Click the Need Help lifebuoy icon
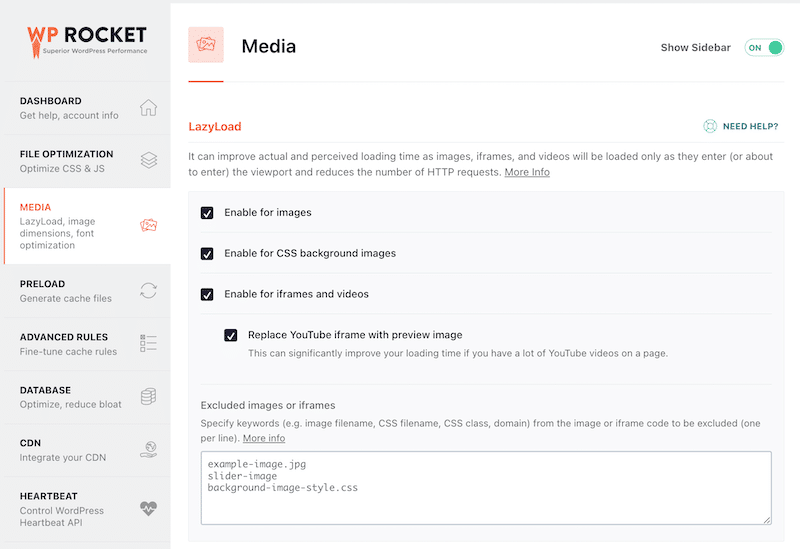The width and height of the screenshot is (800, 549). 710,127
